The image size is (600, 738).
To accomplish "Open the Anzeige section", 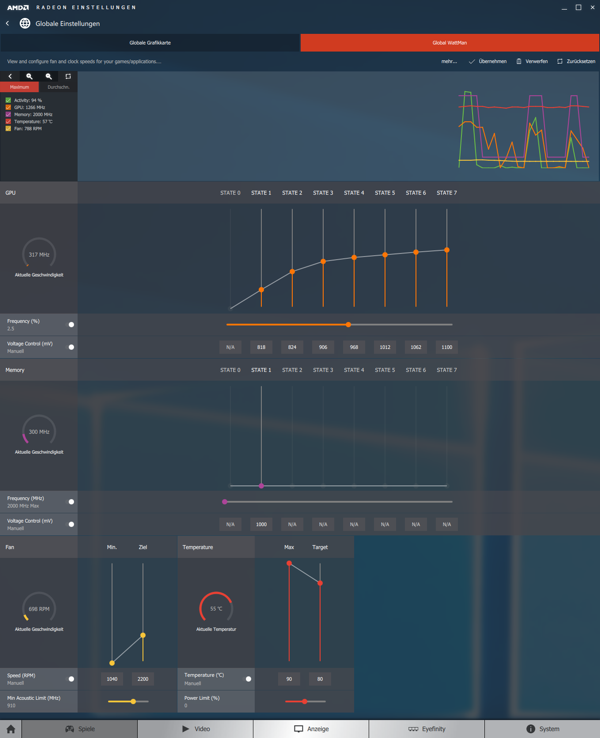I will (x=311, y=729).
